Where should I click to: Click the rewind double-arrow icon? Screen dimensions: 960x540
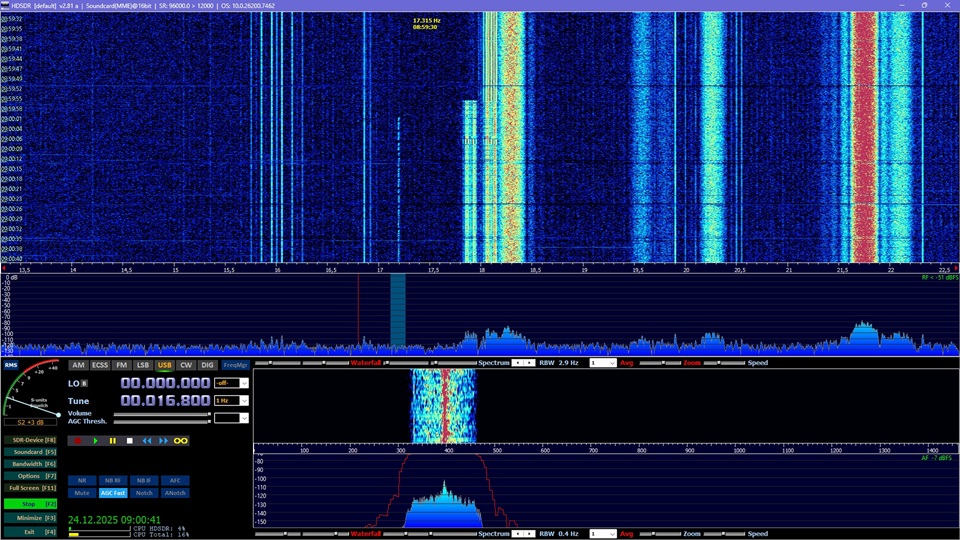(147, 440)
